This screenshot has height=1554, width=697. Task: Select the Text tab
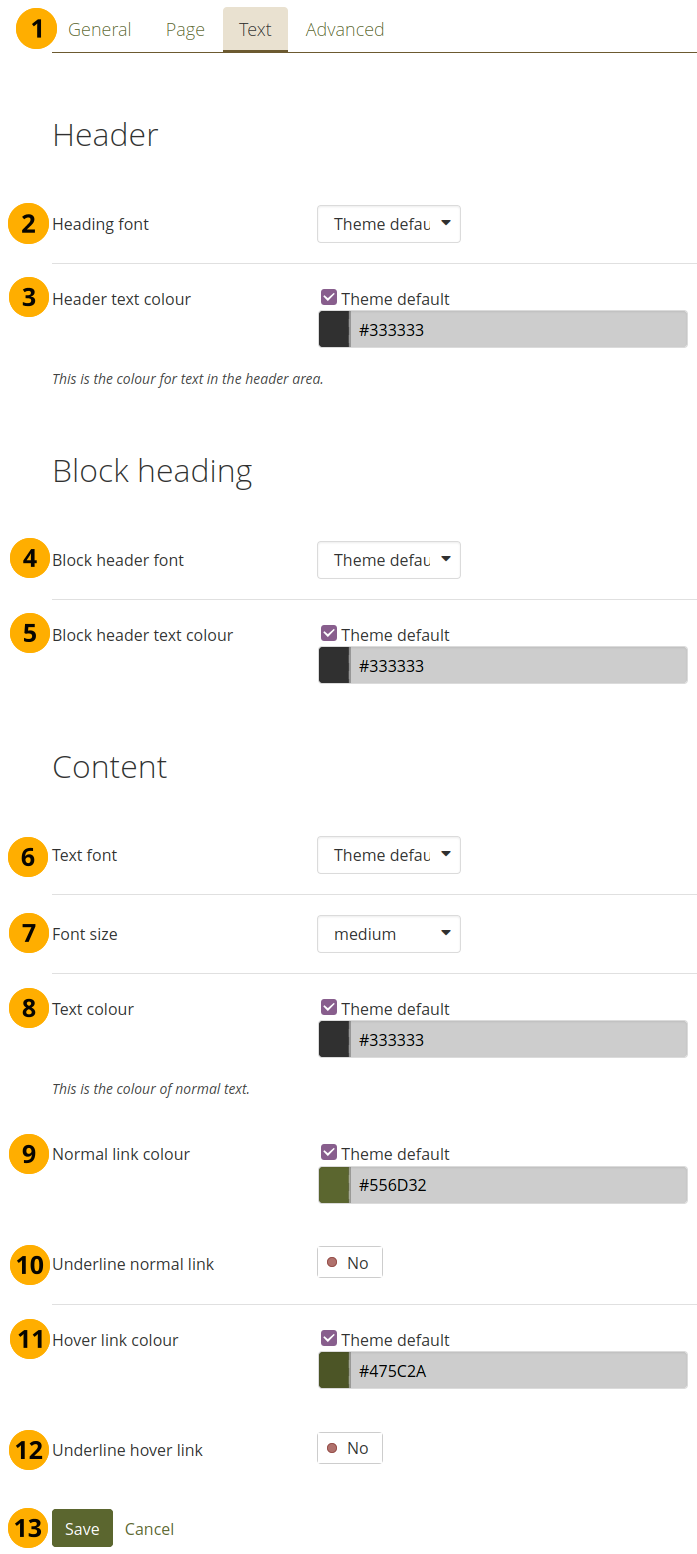pyautogui.click(x=255, y=30)
